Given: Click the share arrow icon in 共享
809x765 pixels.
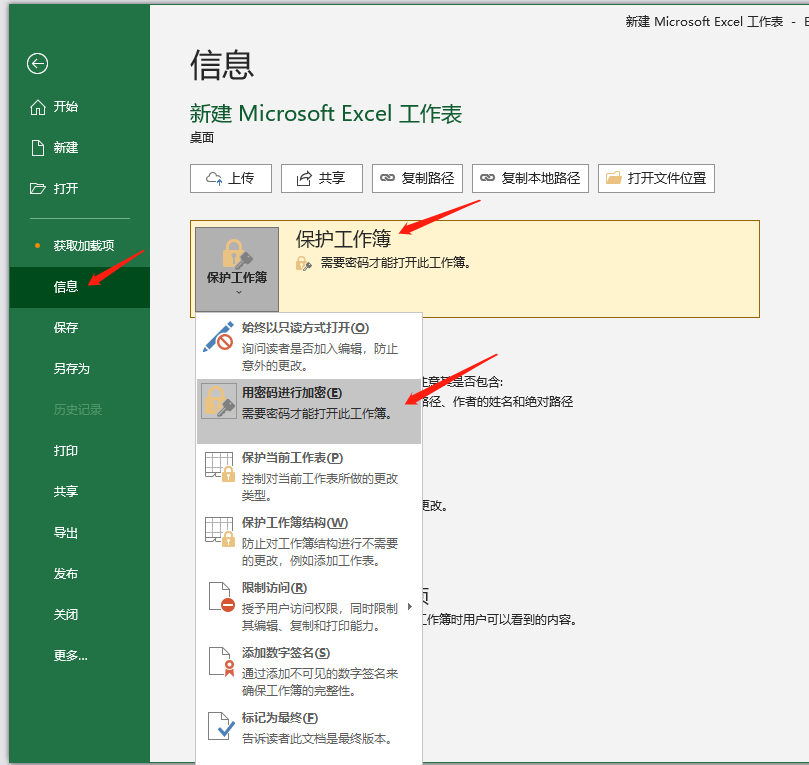Looking at the screenshot, I should pos(304,178).
